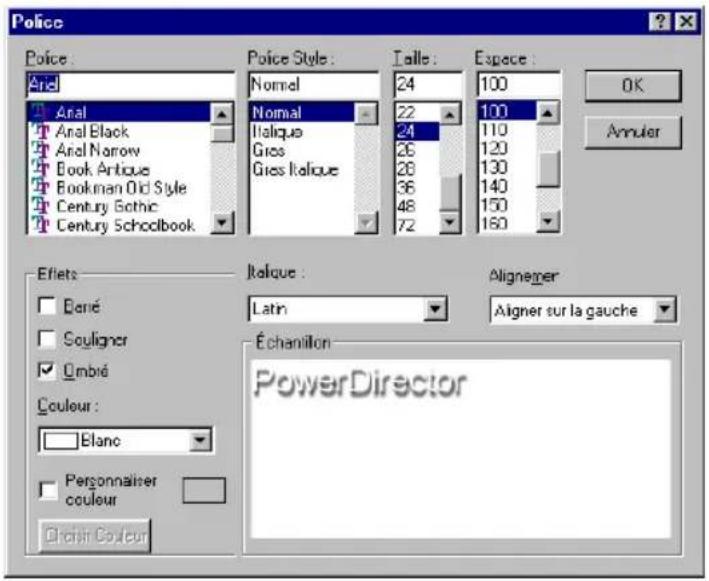Viewport: 709px width, 581px height.
Task: Open the Latin script dropdown
Action: (435, 309)
